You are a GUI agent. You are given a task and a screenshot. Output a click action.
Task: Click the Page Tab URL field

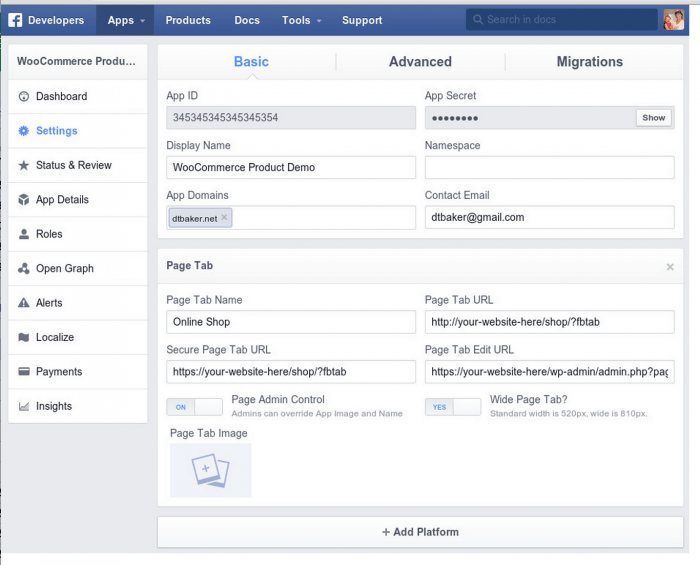(550, 322)
